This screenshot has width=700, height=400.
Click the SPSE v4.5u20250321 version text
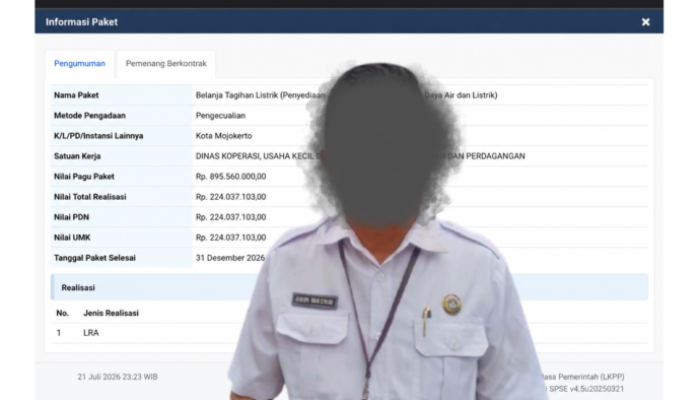586,389
